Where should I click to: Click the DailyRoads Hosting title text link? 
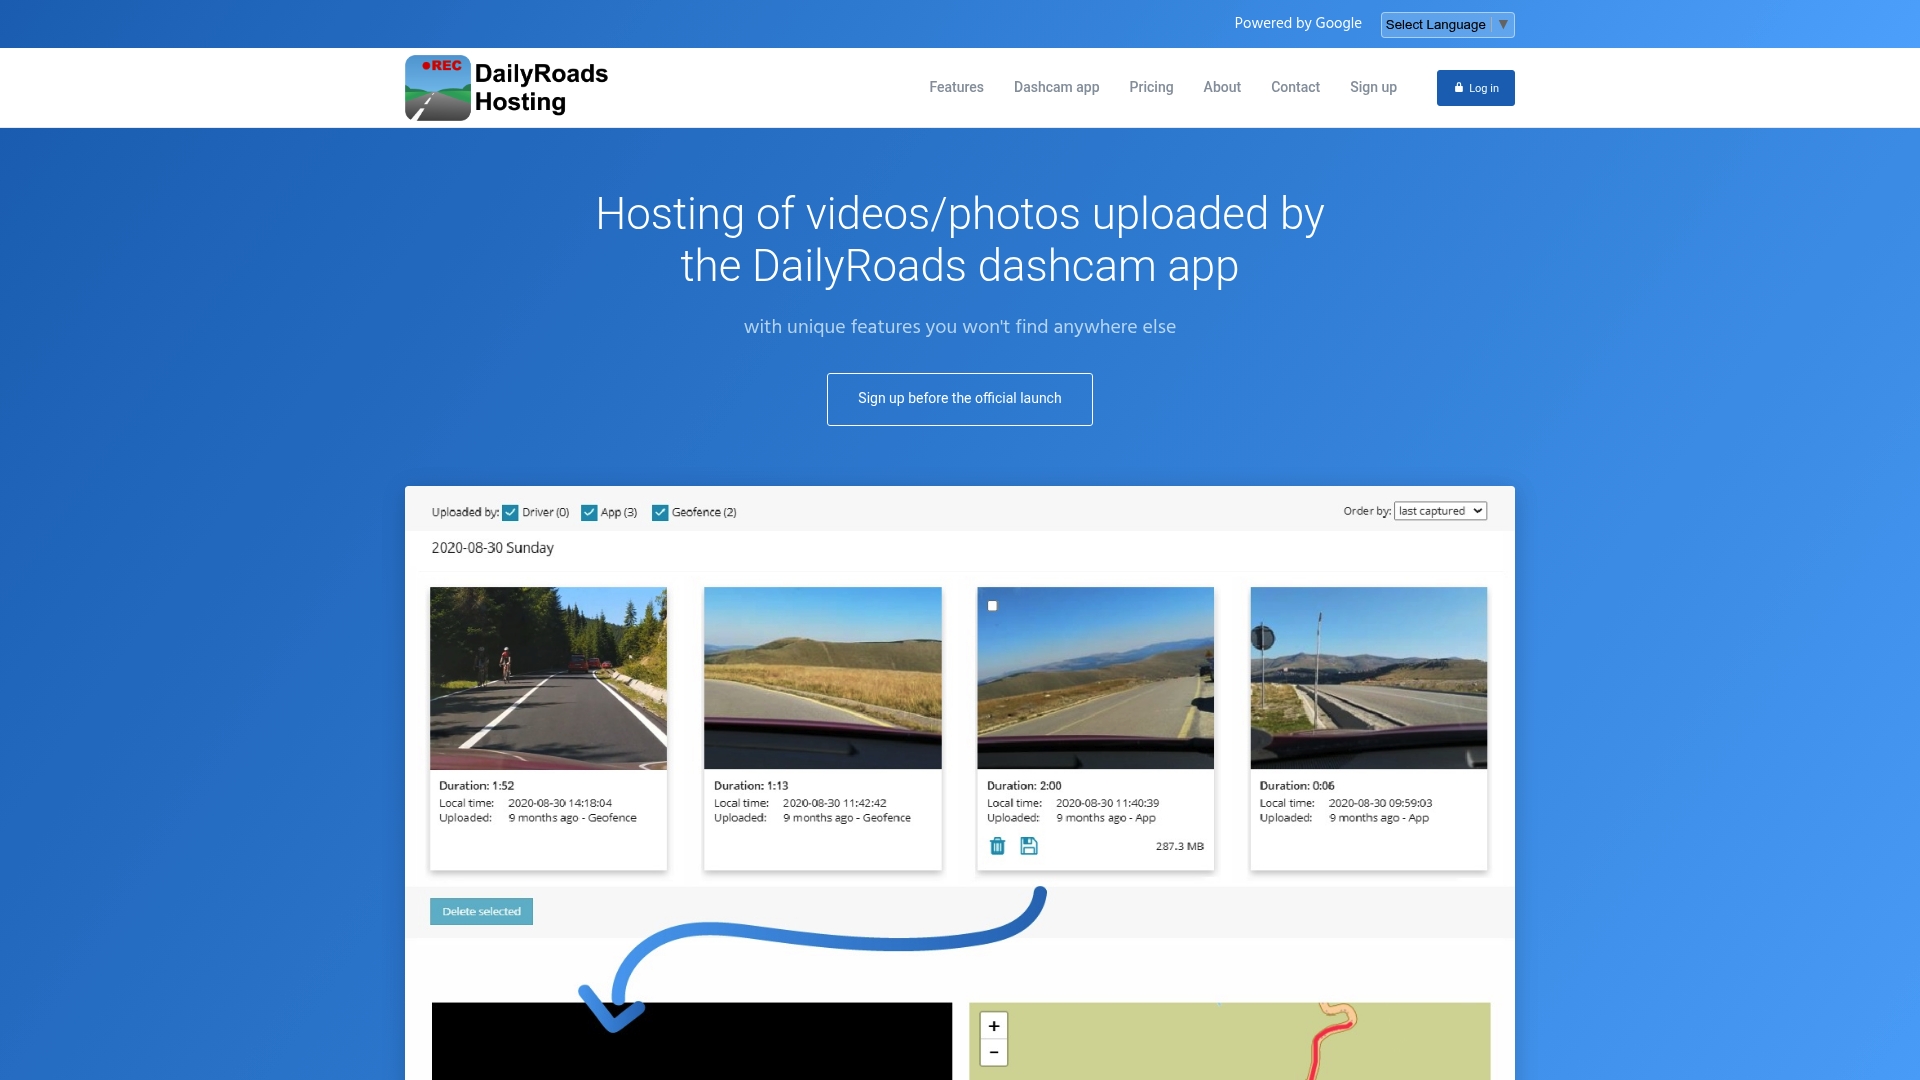541,88
